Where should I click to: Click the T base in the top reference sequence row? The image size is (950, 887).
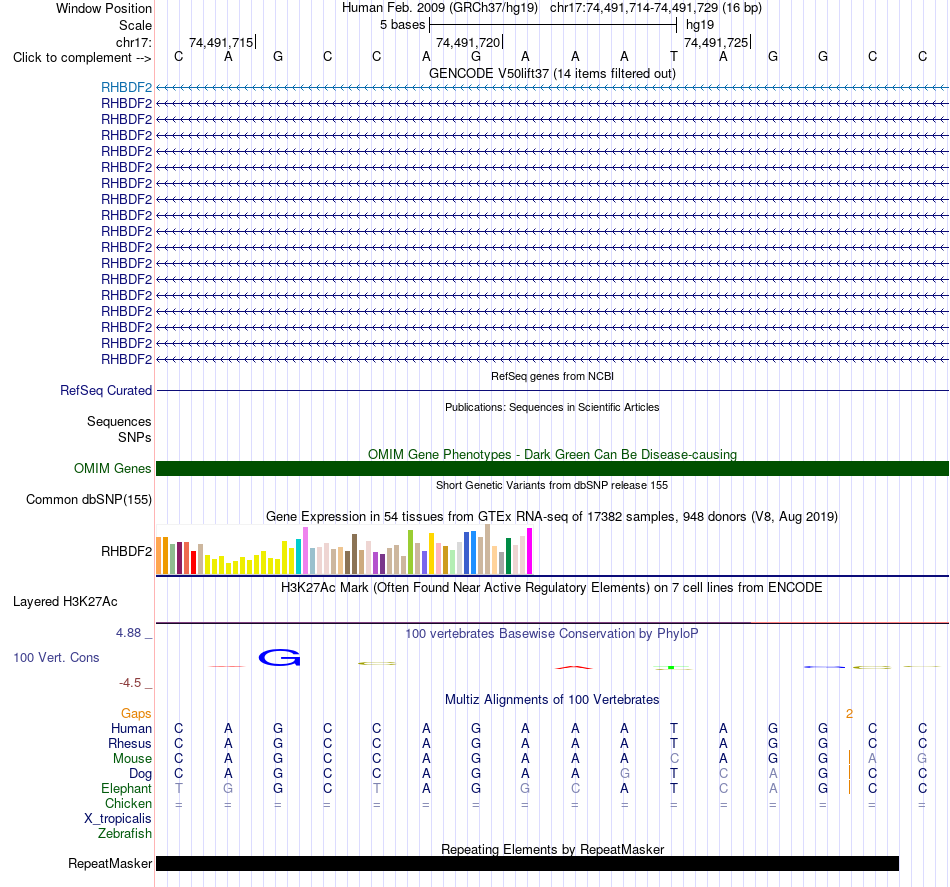[x=674, y=56]
